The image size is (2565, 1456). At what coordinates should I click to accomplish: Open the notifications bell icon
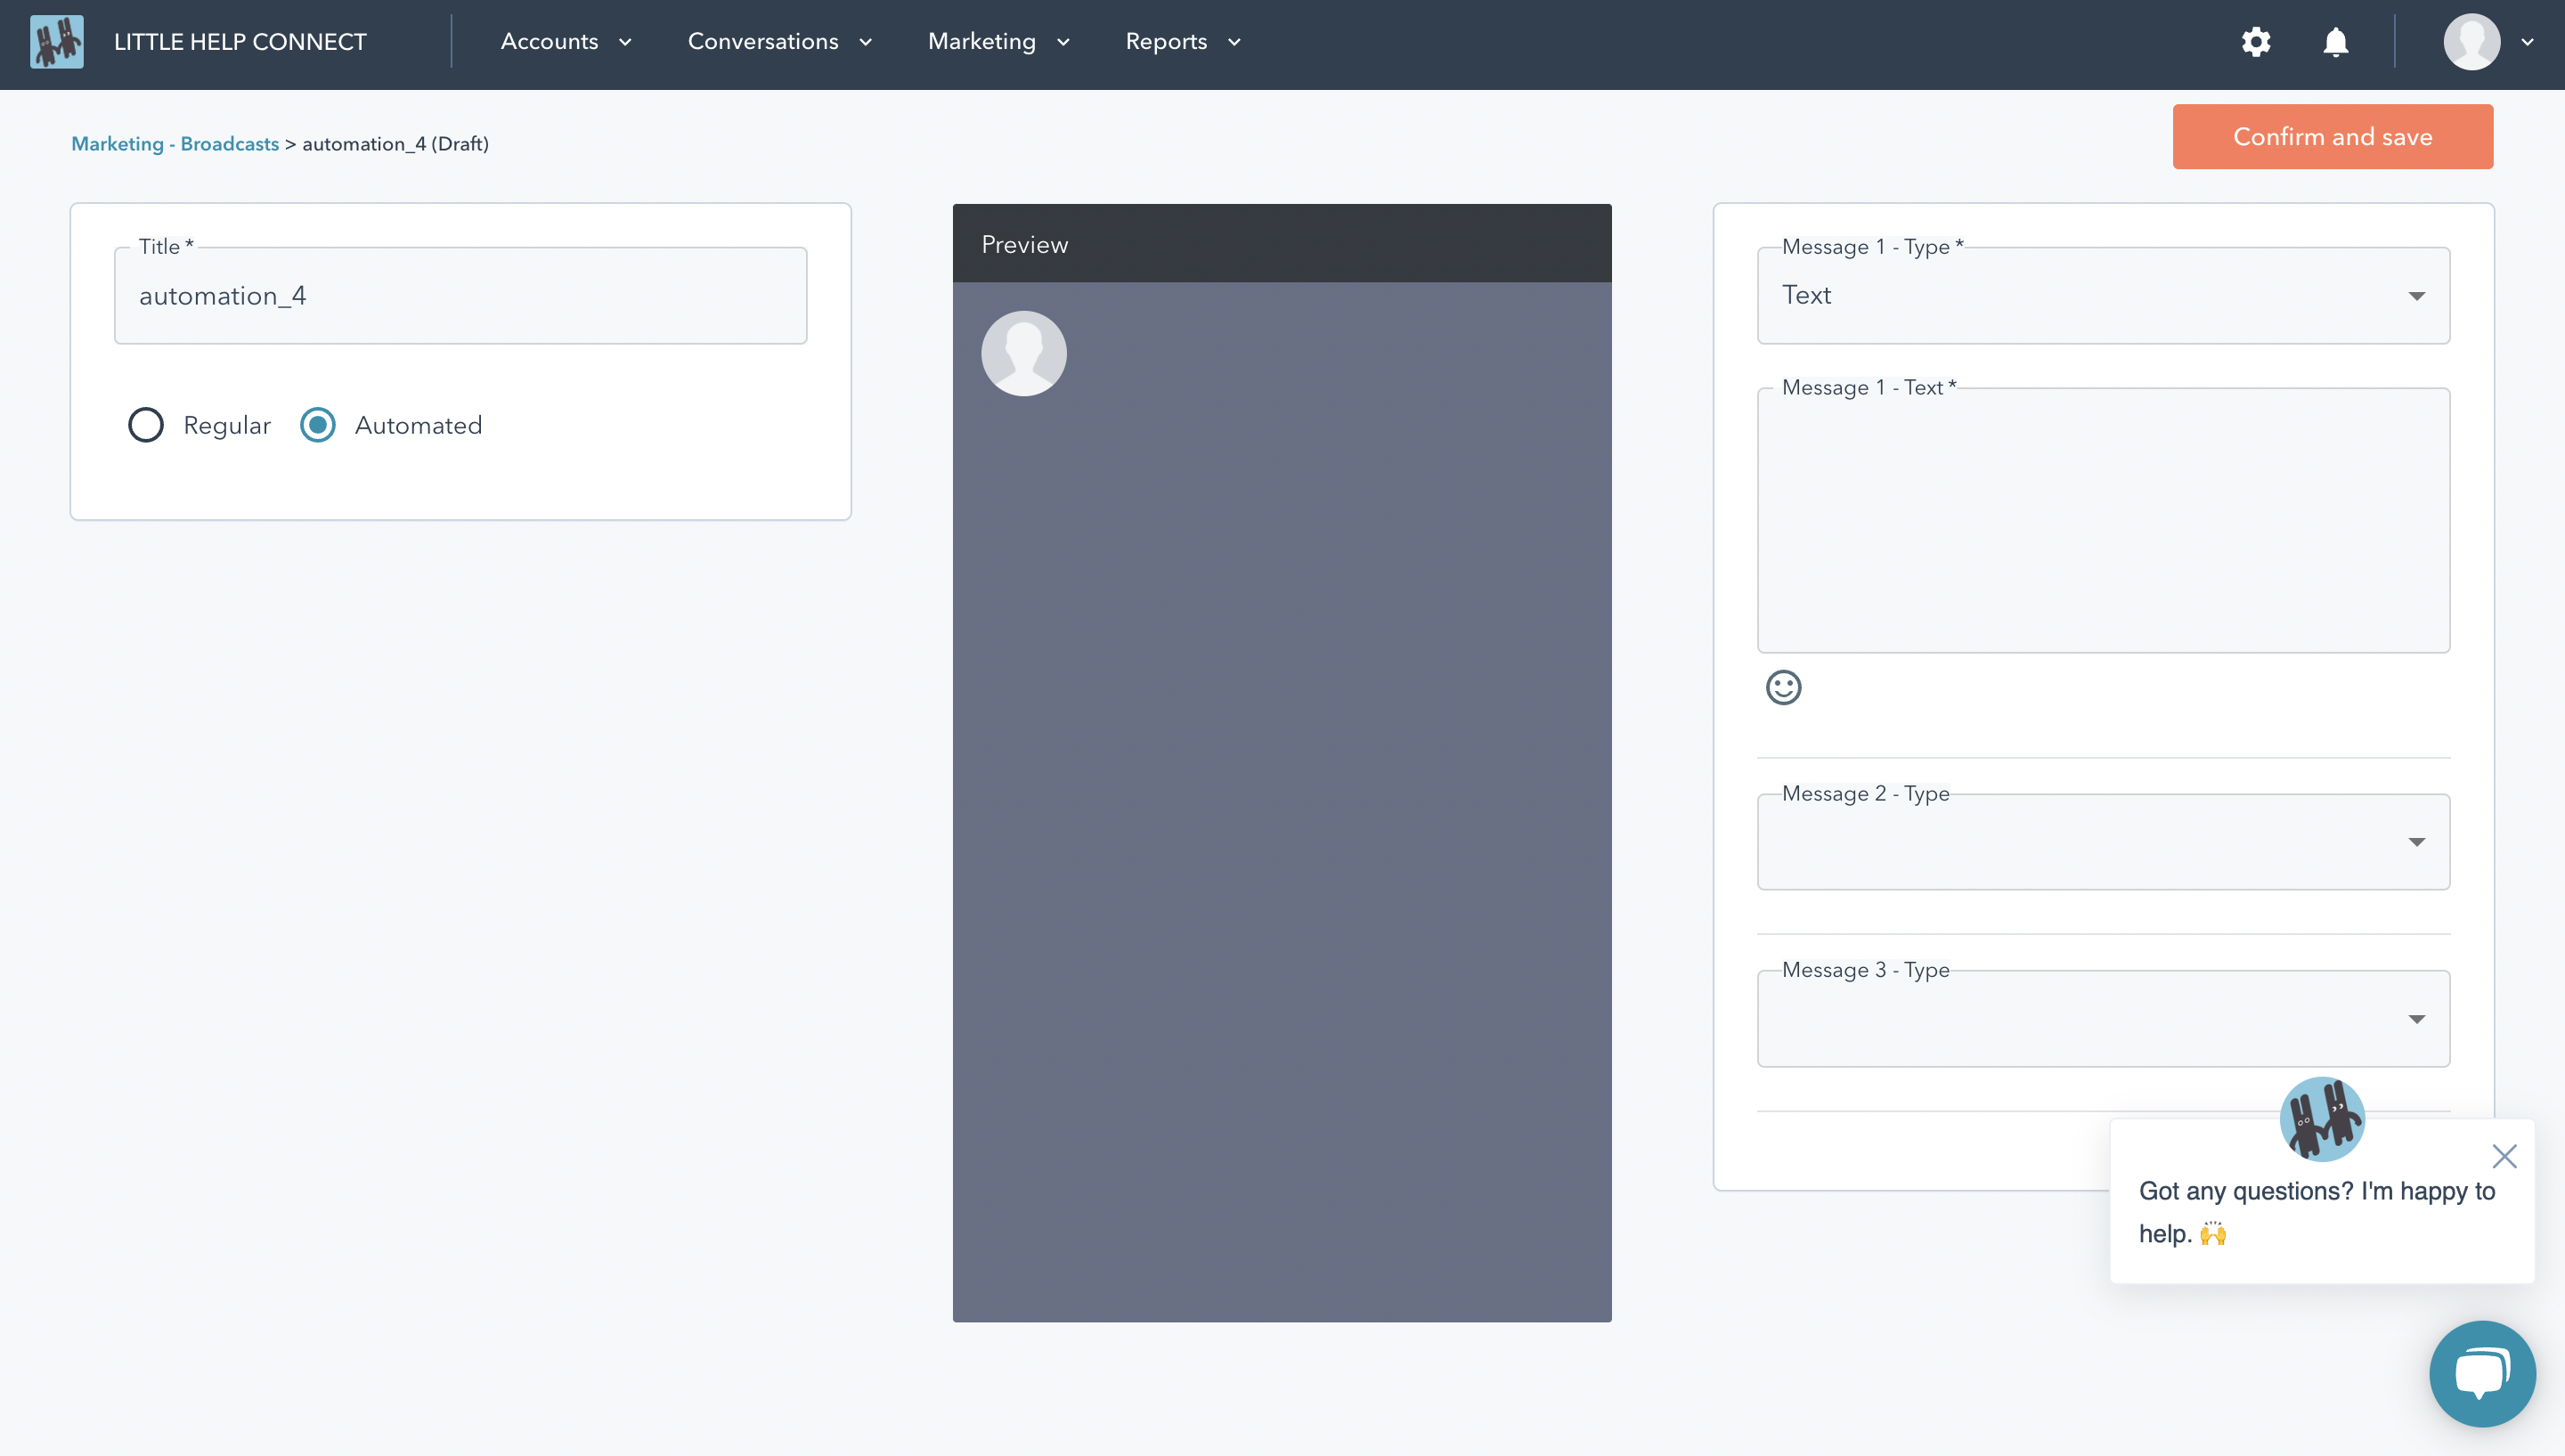(2335, 42)
